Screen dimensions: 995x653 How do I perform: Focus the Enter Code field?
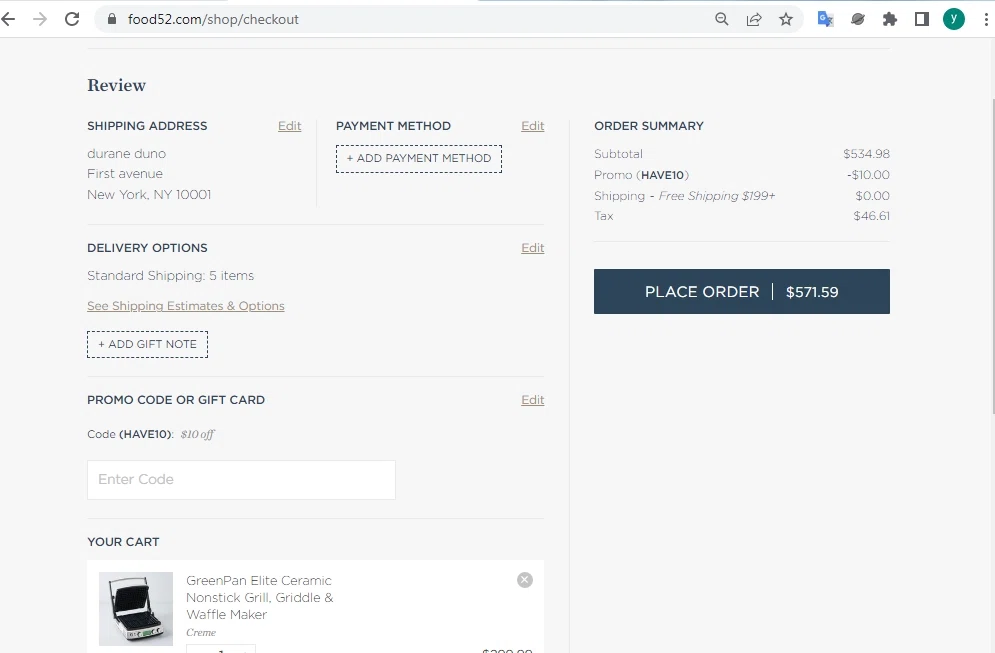[x=241, y=480]
